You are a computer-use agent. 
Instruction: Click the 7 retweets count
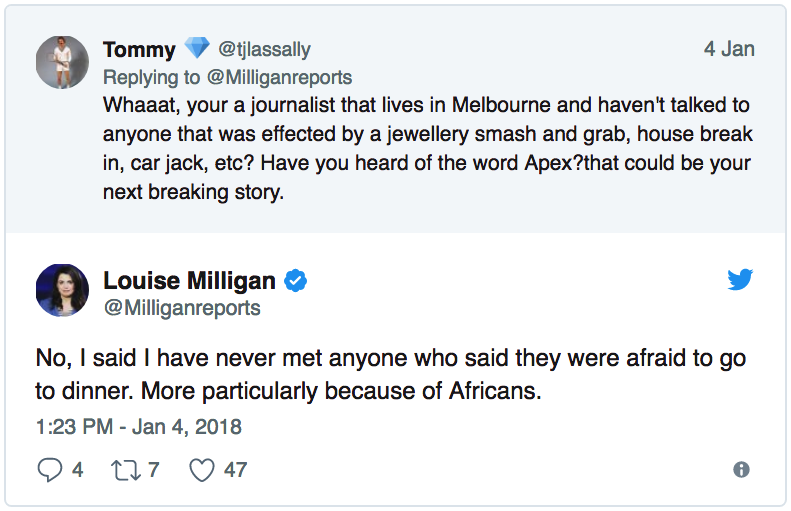pos(153,469)
